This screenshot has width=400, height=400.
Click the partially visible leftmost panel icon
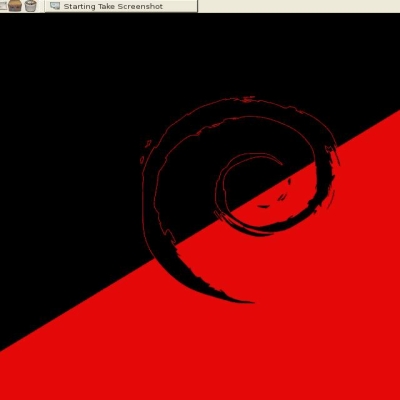[3, 5]
